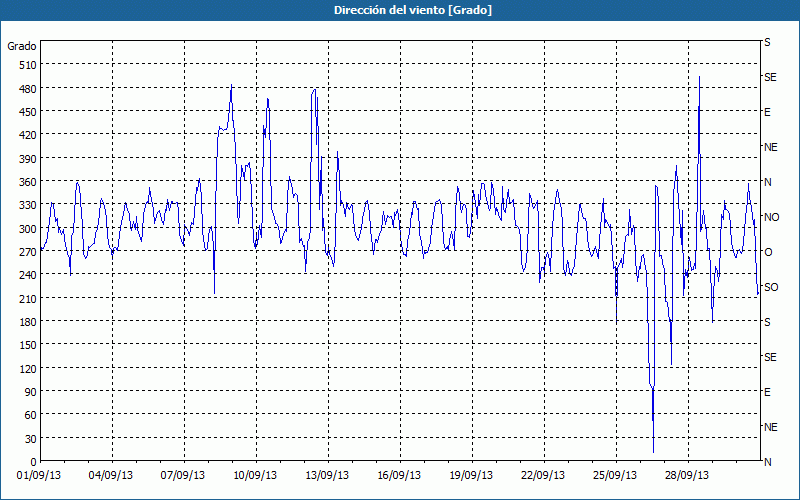This screenshot has height=500, width=800.
Task: Click the 04/09/13 date label
Action: tap(111, 475)
